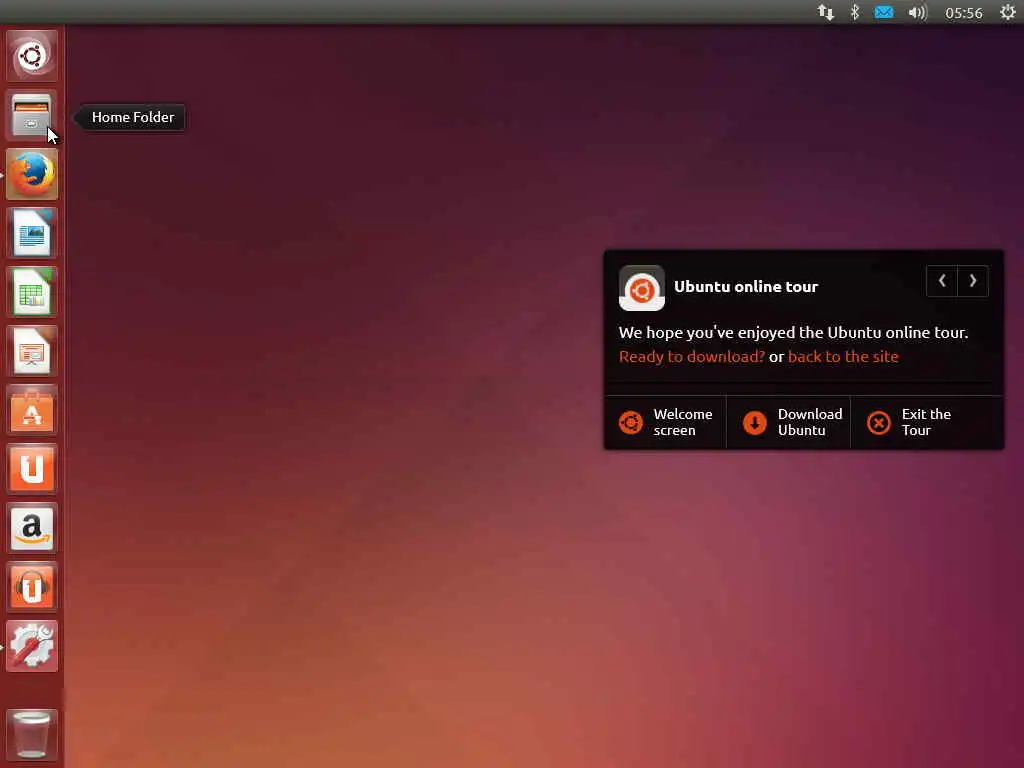Click the 'Ubuntu online tour' heading
Viewport: 1024px width, 768px height.
(x=746, y=287)
